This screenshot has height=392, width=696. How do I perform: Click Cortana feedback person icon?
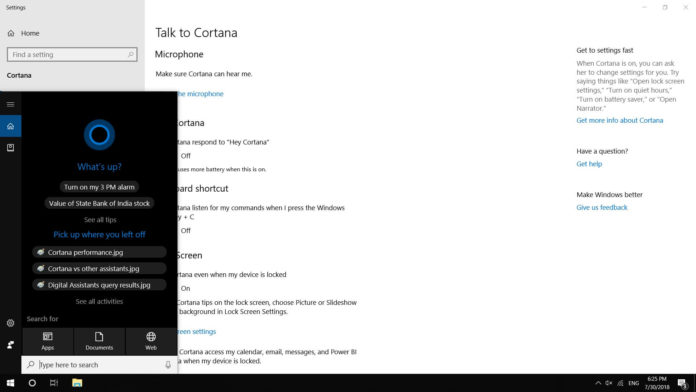[x=10, y=344]
